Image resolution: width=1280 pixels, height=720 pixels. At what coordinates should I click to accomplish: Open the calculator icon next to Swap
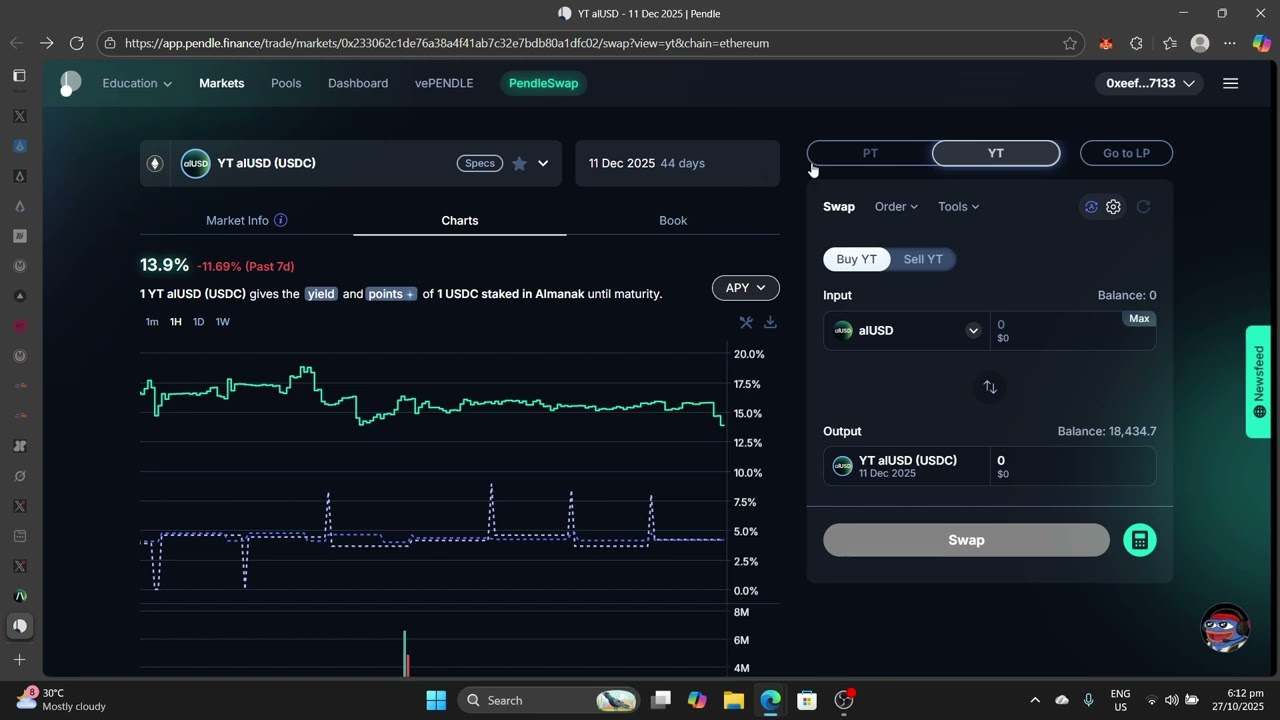1140,540
